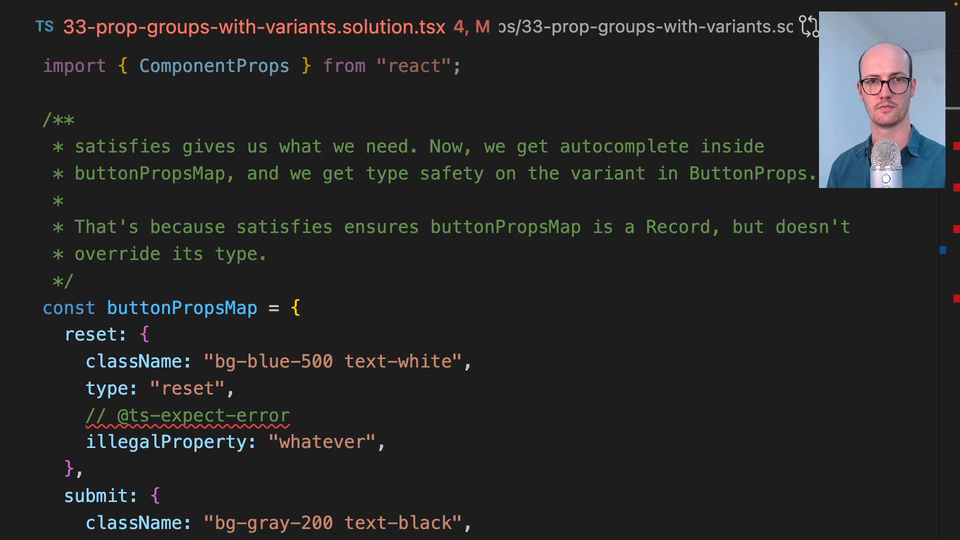Switch to the partially hidden second editor tab
960x540 pixels.
[x=650, y=27]
